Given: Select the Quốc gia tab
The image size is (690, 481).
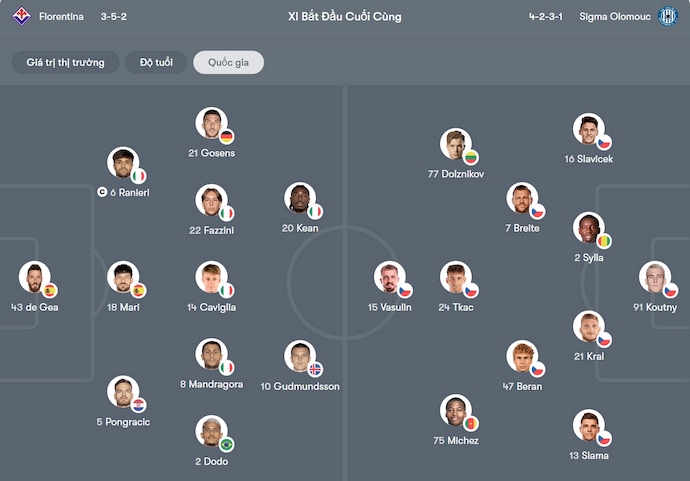Looking at the screenshot, I should point(228,63).
